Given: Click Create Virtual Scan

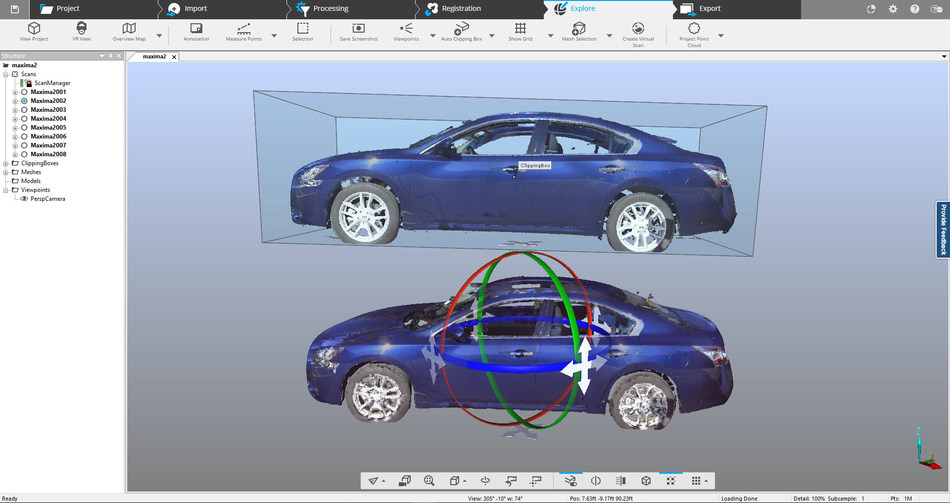Looking at the screenshot, I should (637, 30).
